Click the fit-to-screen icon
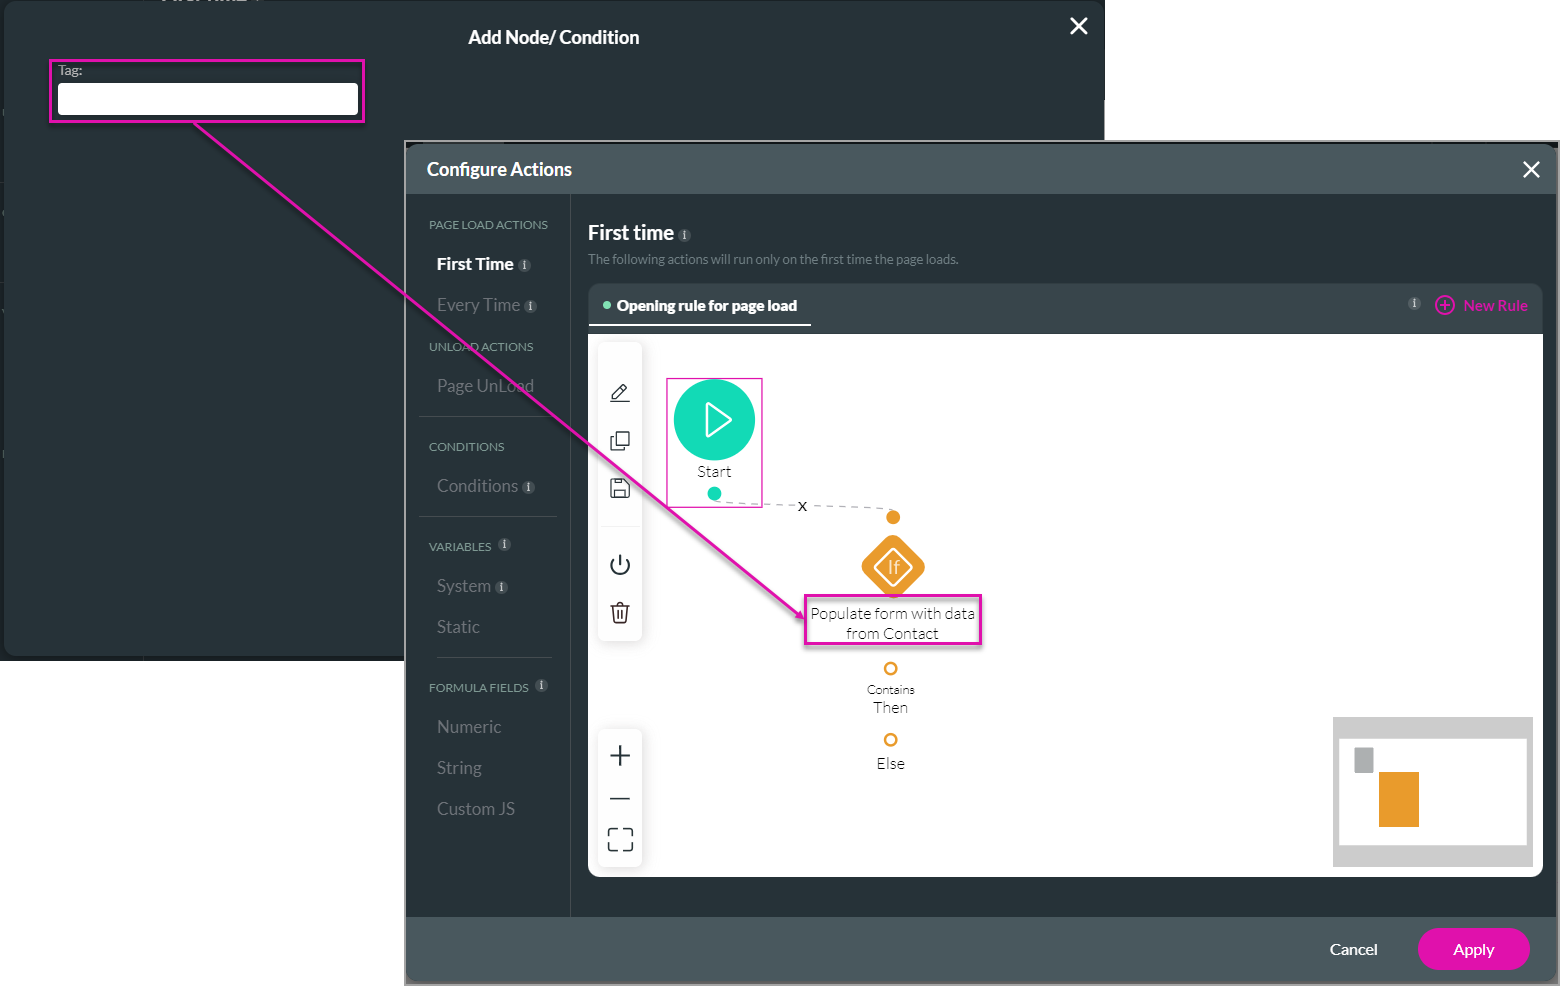 click(620, 839)
